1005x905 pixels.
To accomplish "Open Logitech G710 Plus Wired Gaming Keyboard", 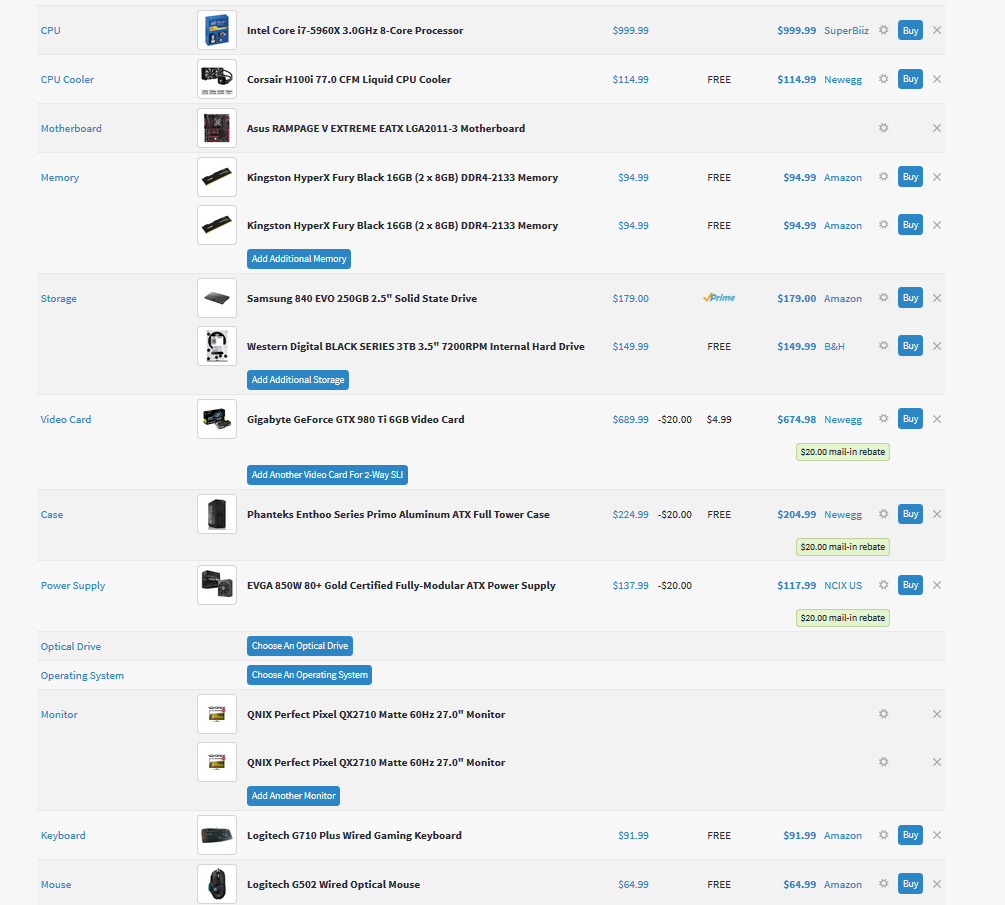I will click(354, 835).
